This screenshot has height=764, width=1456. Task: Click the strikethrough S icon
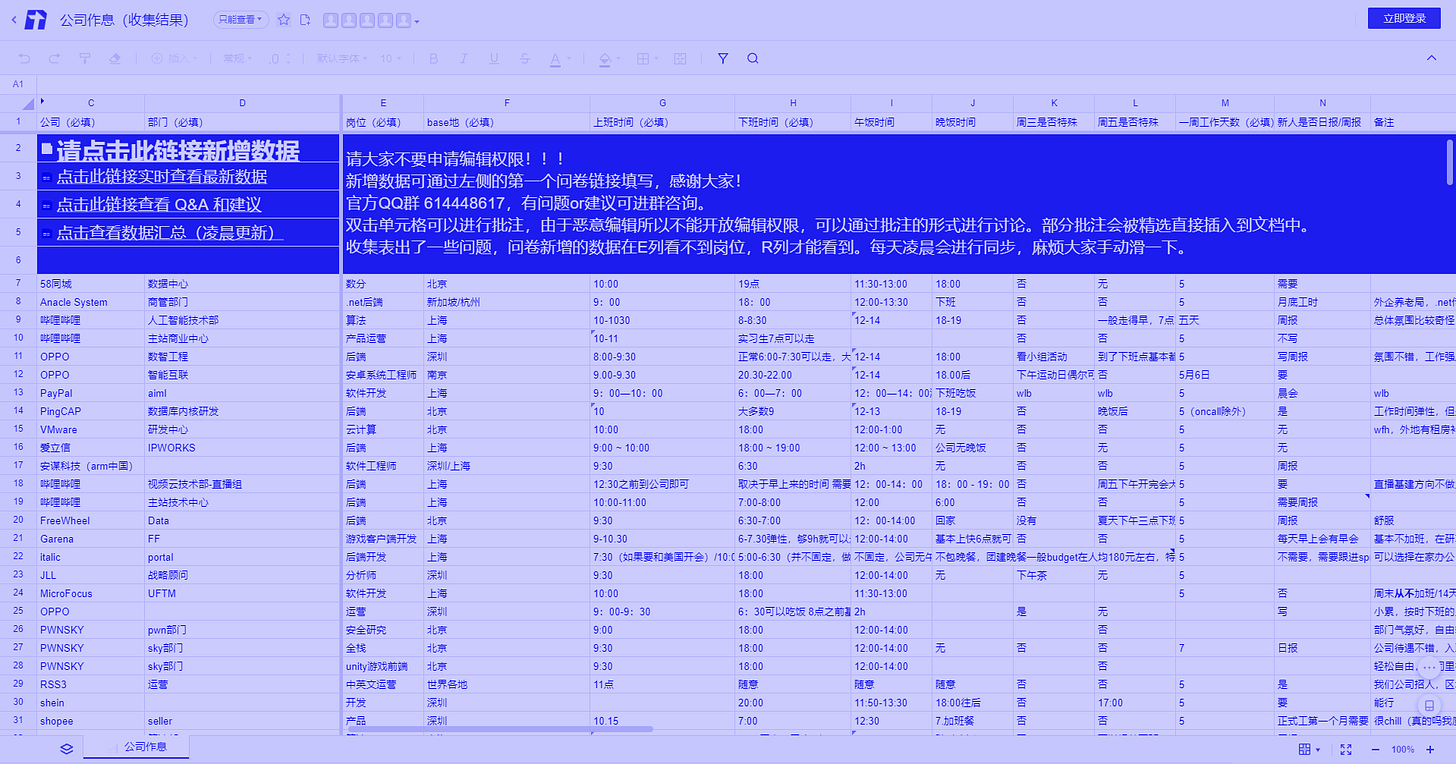(525, 59)
